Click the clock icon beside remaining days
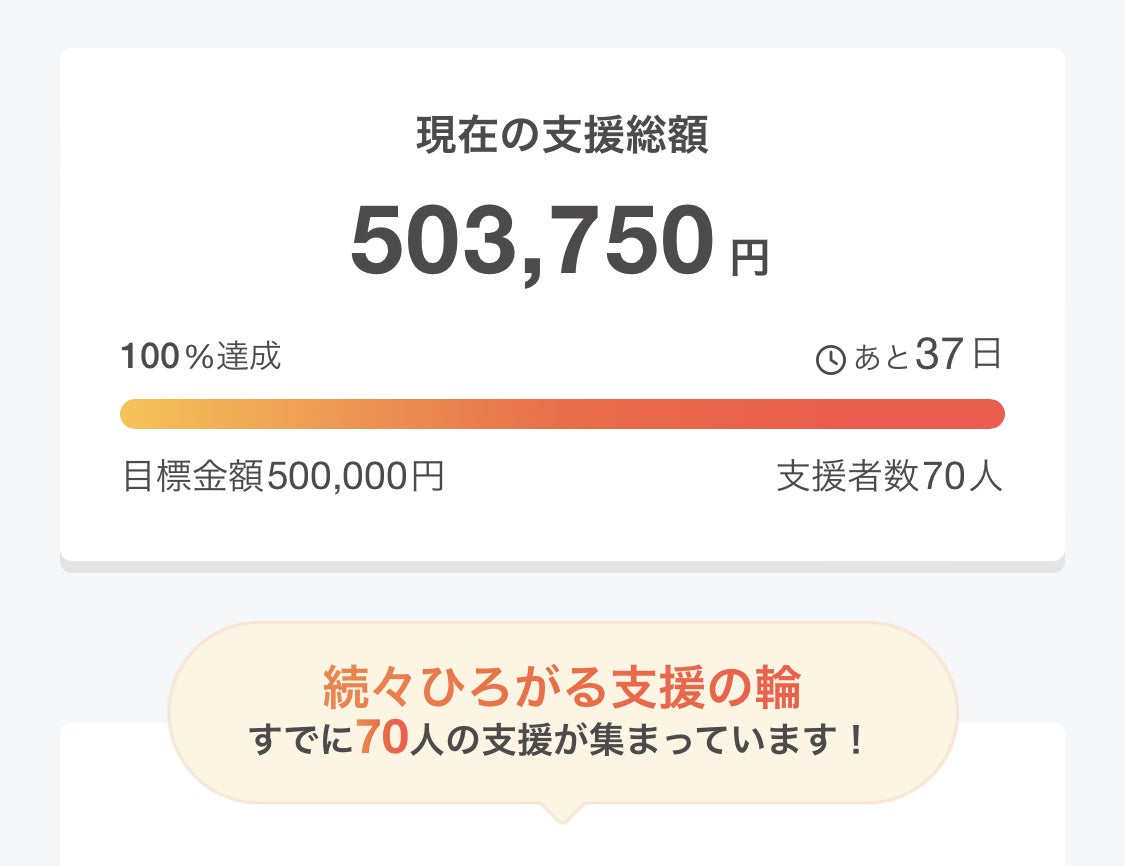 pyautogui.click(x=831, y=359)
